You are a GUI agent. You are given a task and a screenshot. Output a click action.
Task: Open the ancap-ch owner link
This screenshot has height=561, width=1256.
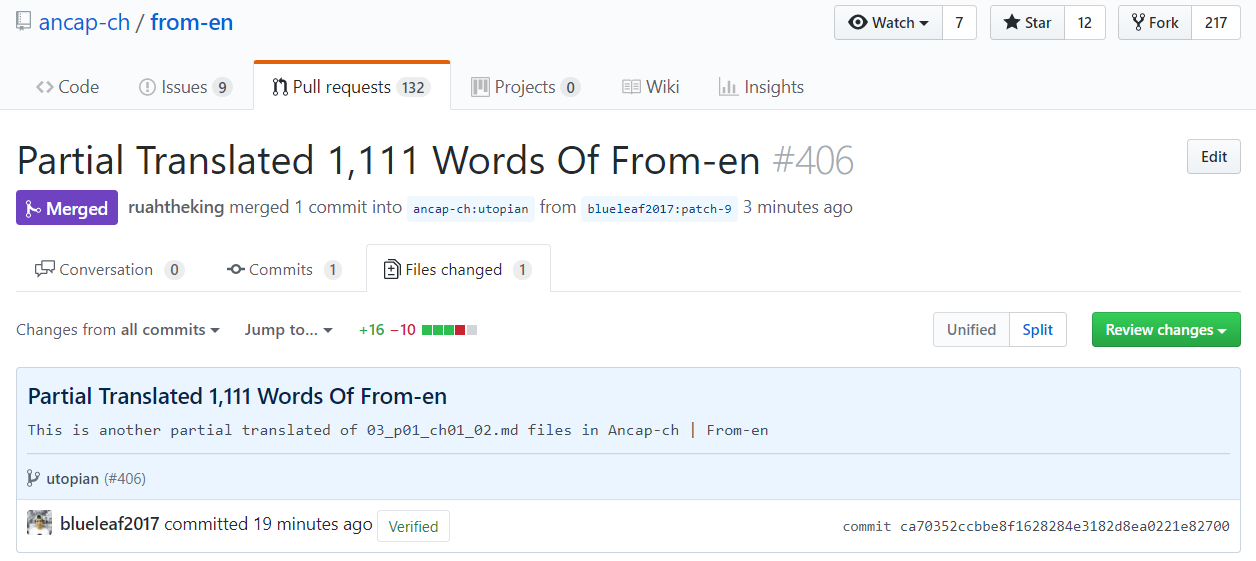(85, 22)
